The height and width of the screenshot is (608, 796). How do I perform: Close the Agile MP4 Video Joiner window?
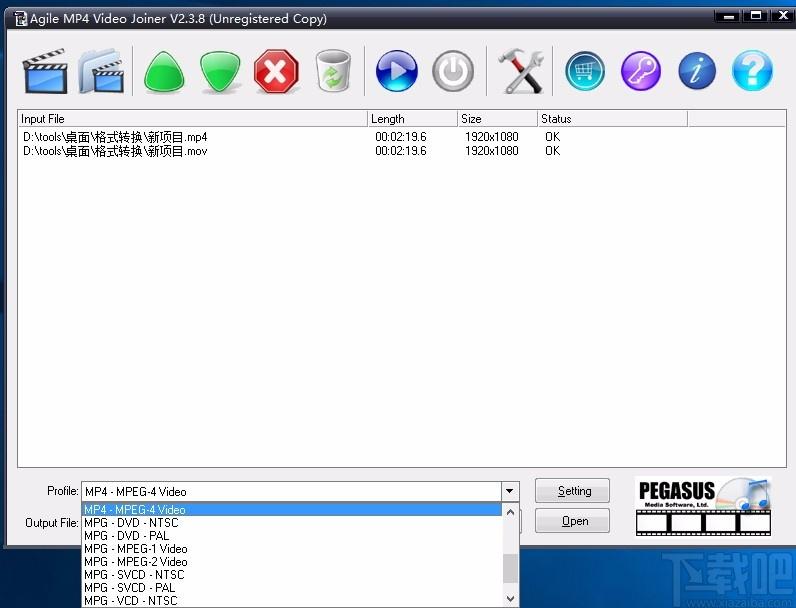pos(783,16)
